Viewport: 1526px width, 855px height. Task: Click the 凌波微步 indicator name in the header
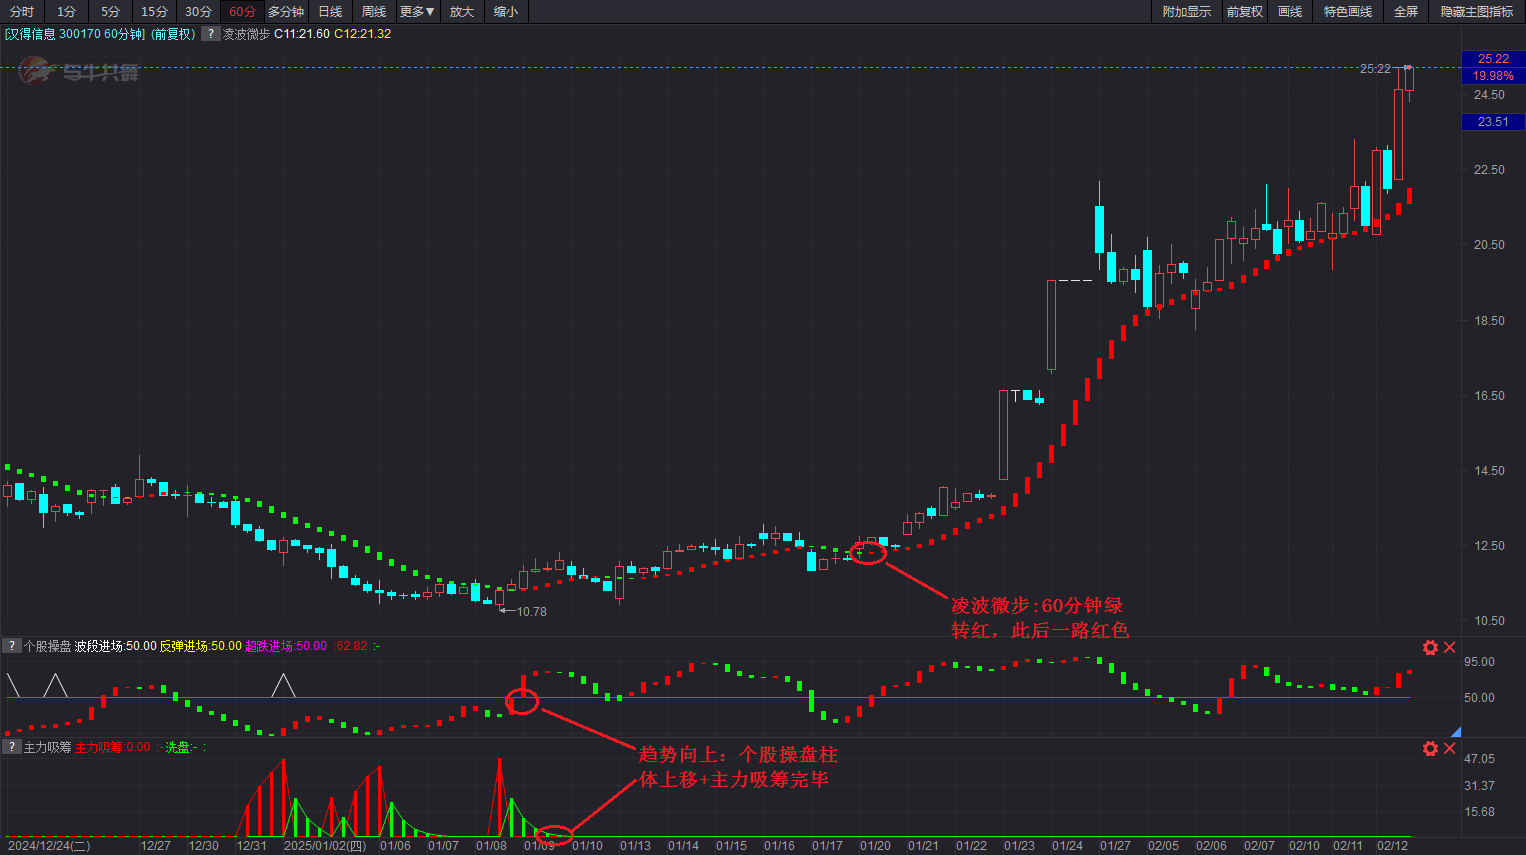(246, 34)
